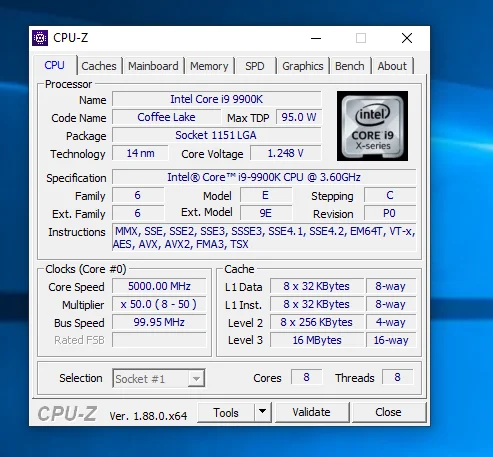The height and width of the screenshot is (457, 493).
Task: Expand the Tools dropdown arrow
Action: pos(263,412)
